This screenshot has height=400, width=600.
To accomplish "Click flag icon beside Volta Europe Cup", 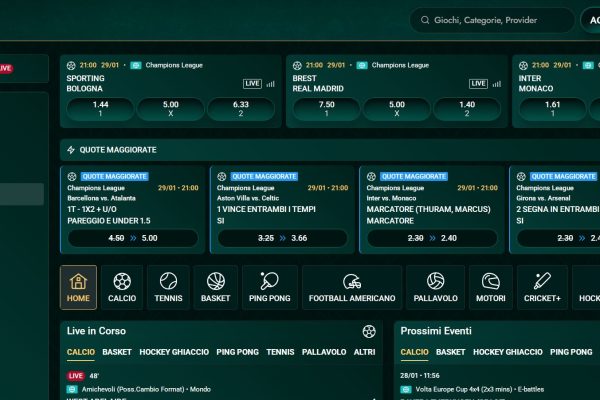I will pyautogui.click(x=406, y=389).
